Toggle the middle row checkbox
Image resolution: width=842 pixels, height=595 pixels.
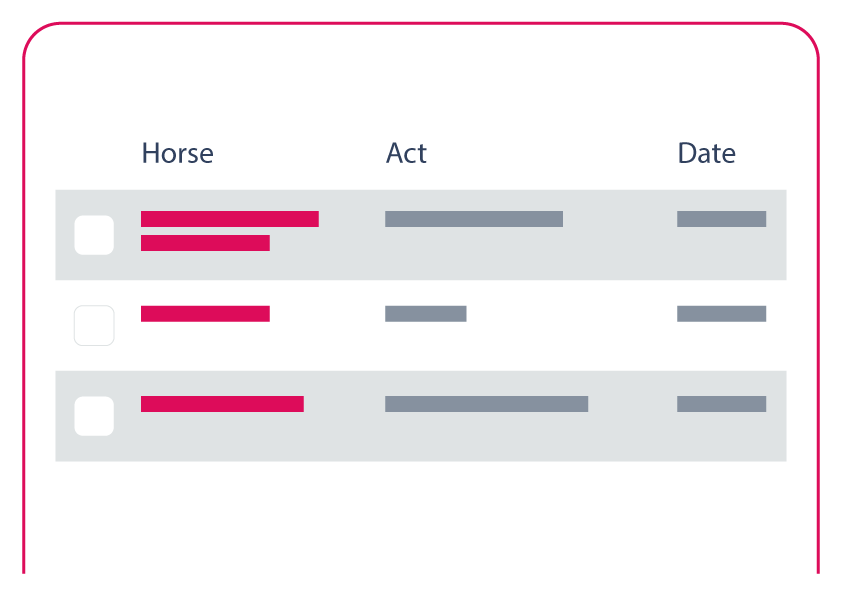pos(94,326)
